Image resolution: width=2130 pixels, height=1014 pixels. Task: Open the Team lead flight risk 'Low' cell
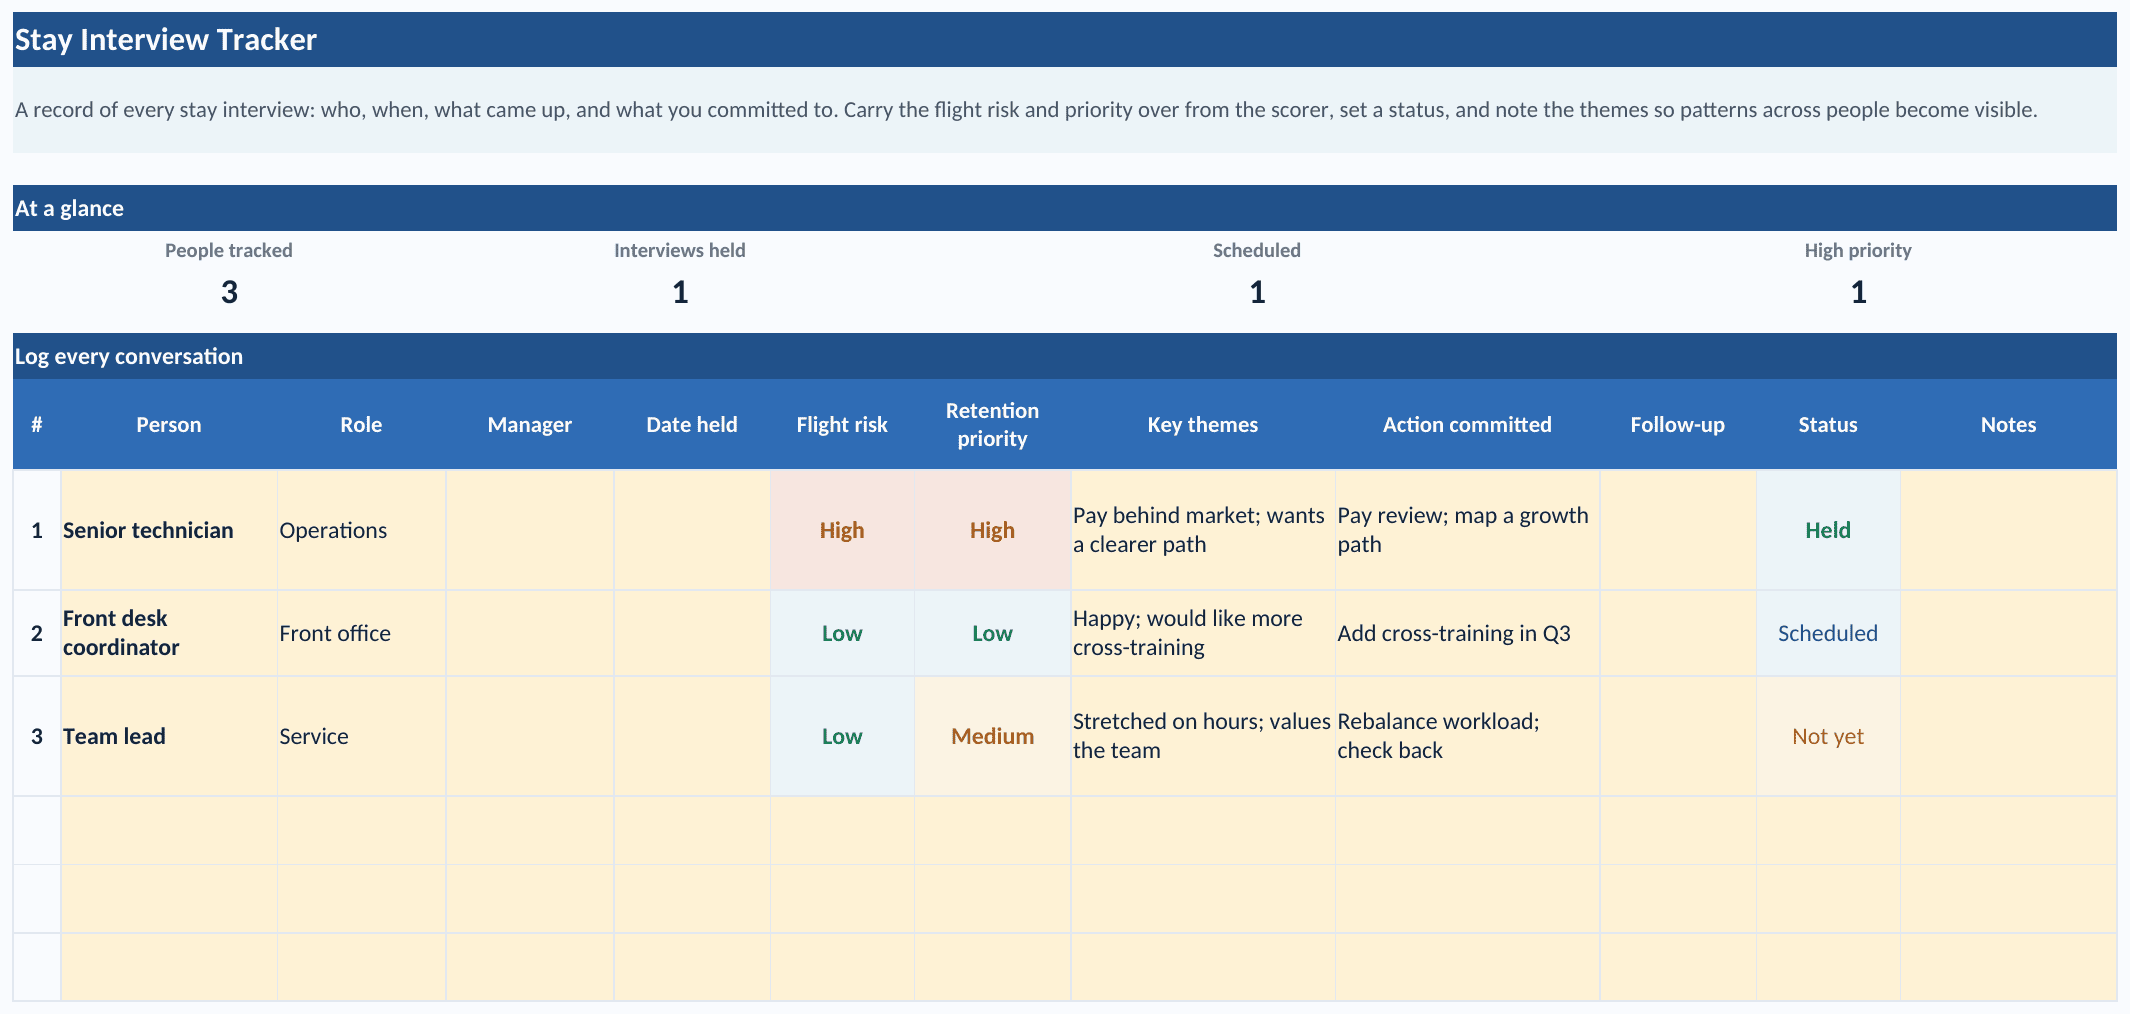click(842, 736)
